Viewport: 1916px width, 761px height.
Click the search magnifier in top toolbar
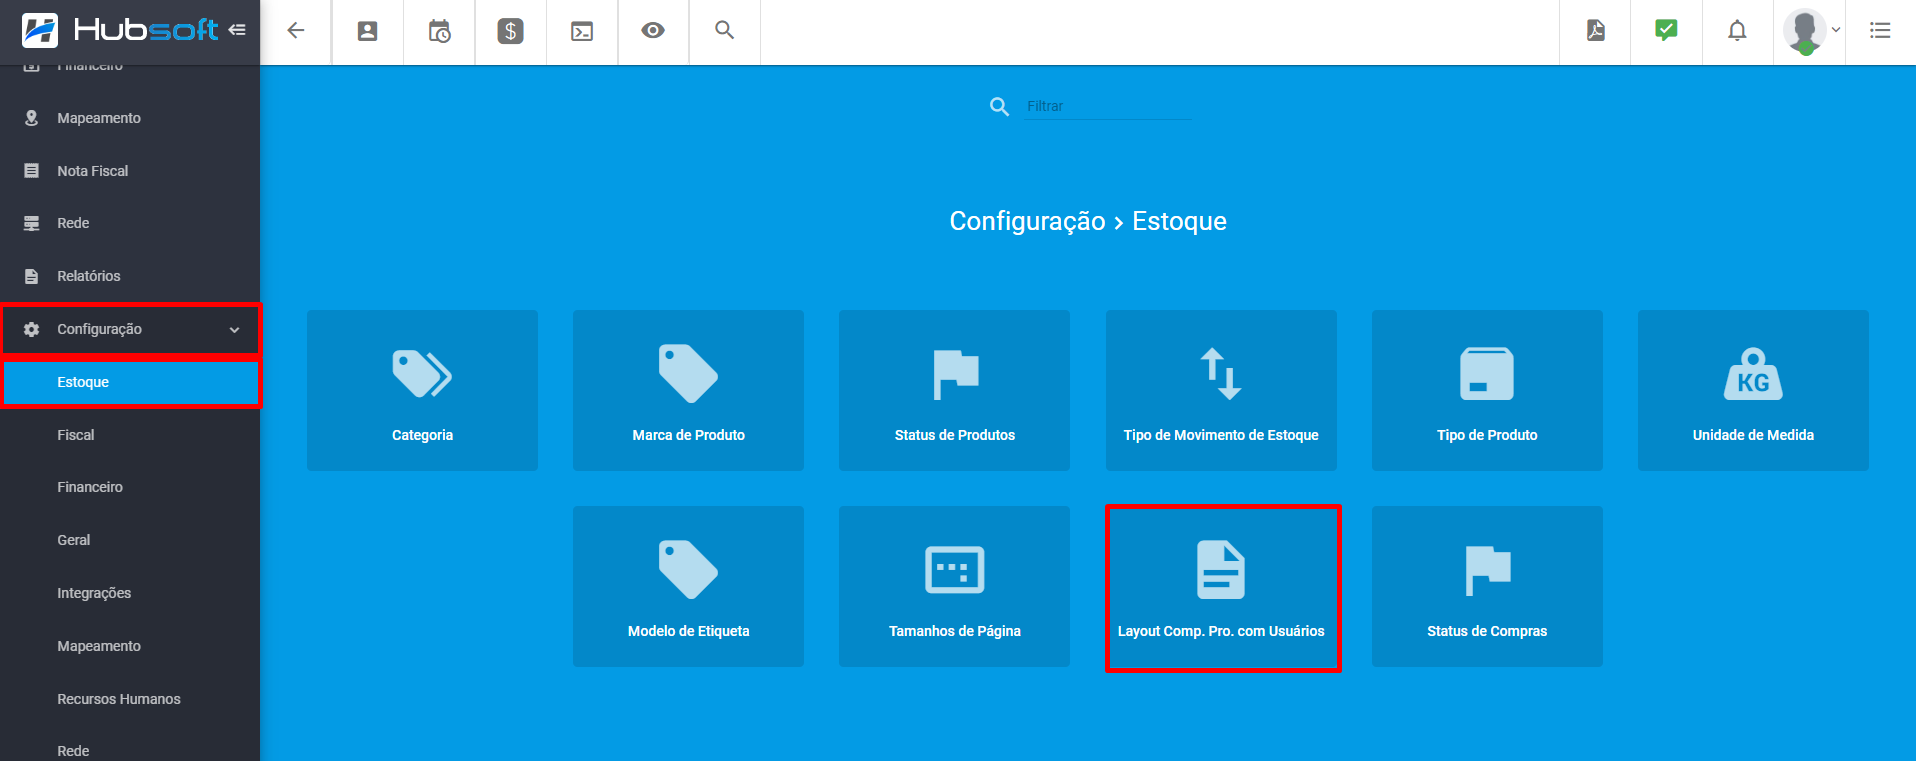pos(725,30)
